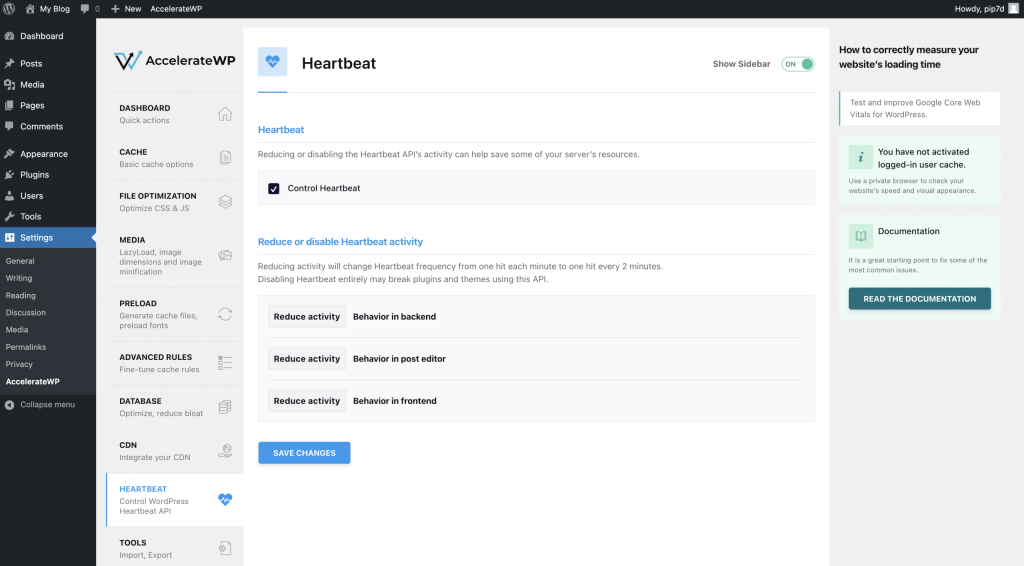Screen dimensions: 1024x566
Task: Open Privacy settings submenu
Action: [x=19, y=364]
